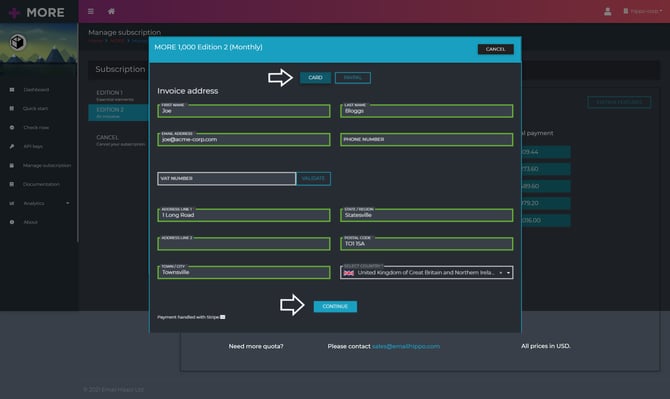Click the CONTINUE button

click(335, 306)
